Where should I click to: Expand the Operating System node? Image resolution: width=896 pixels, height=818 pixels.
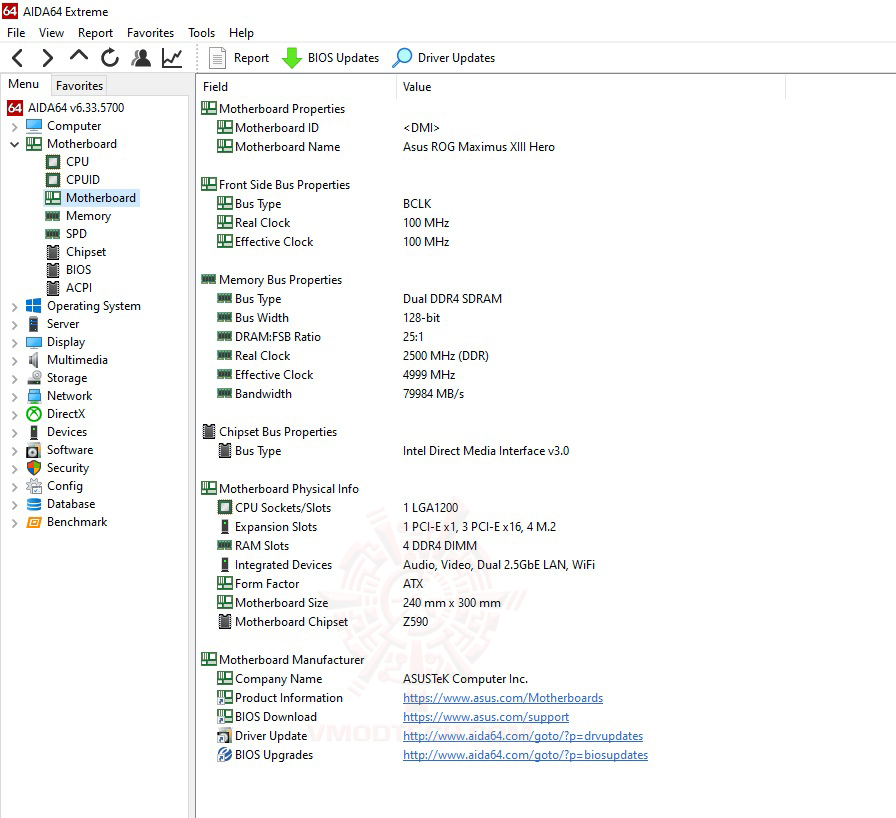point(15,306)
